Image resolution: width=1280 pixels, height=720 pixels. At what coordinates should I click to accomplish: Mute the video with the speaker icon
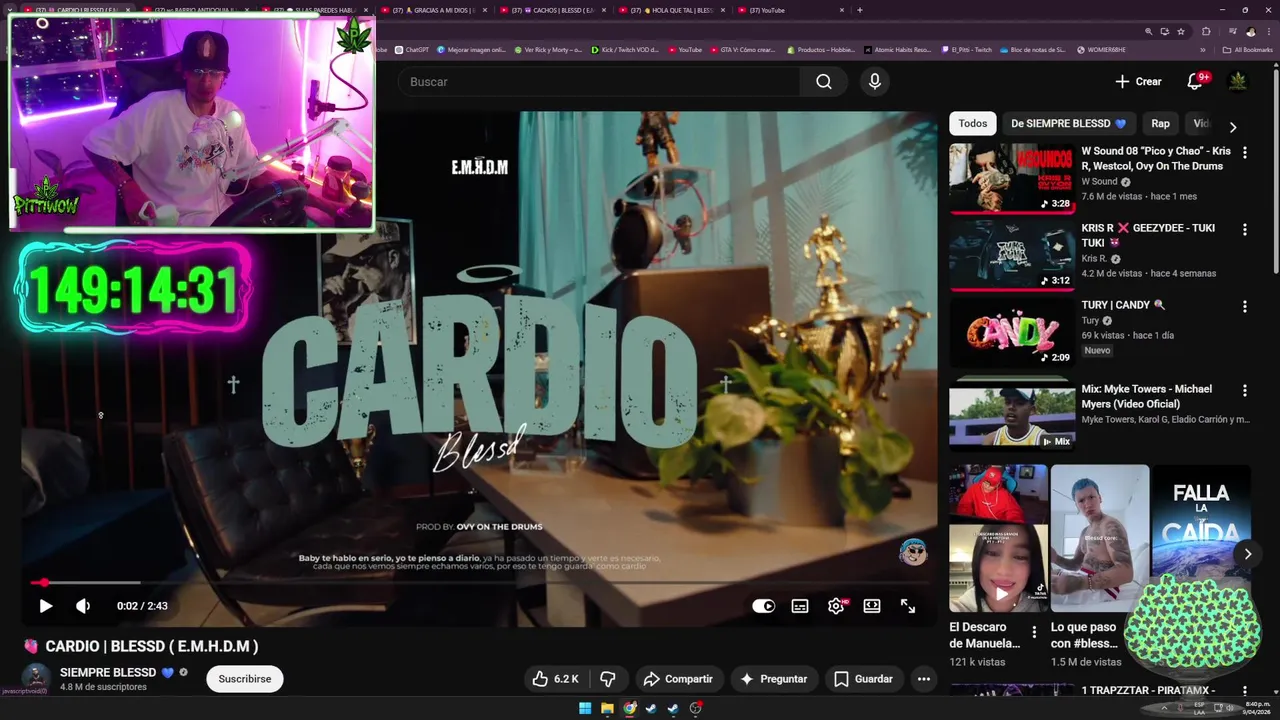[x=83, y=606]
